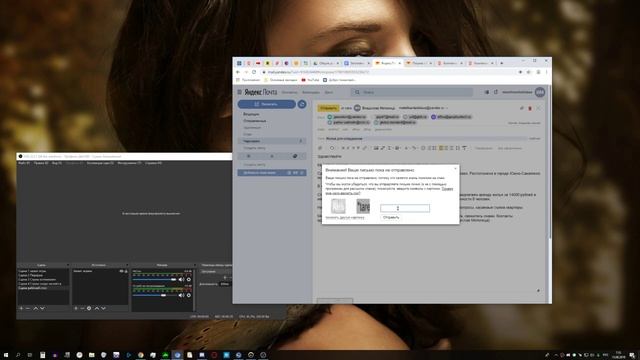
Task: Go back a page in Chrome
Action: click(x=238, y=72)
